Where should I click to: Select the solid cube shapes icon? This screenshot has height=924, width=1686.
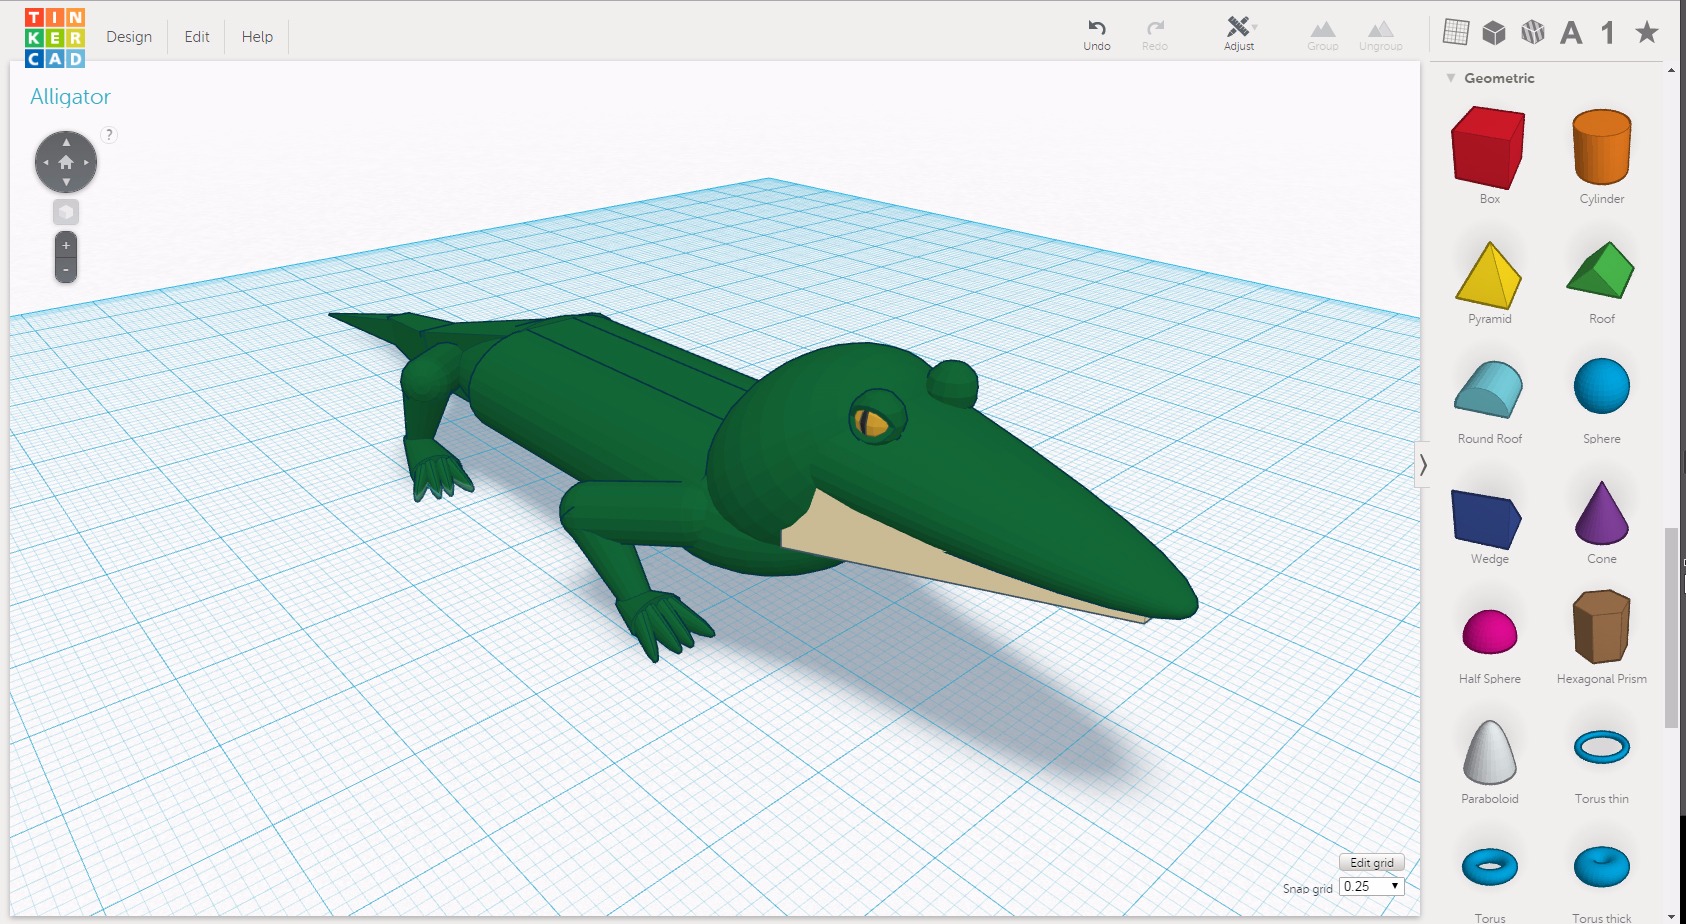(1494, 33)
